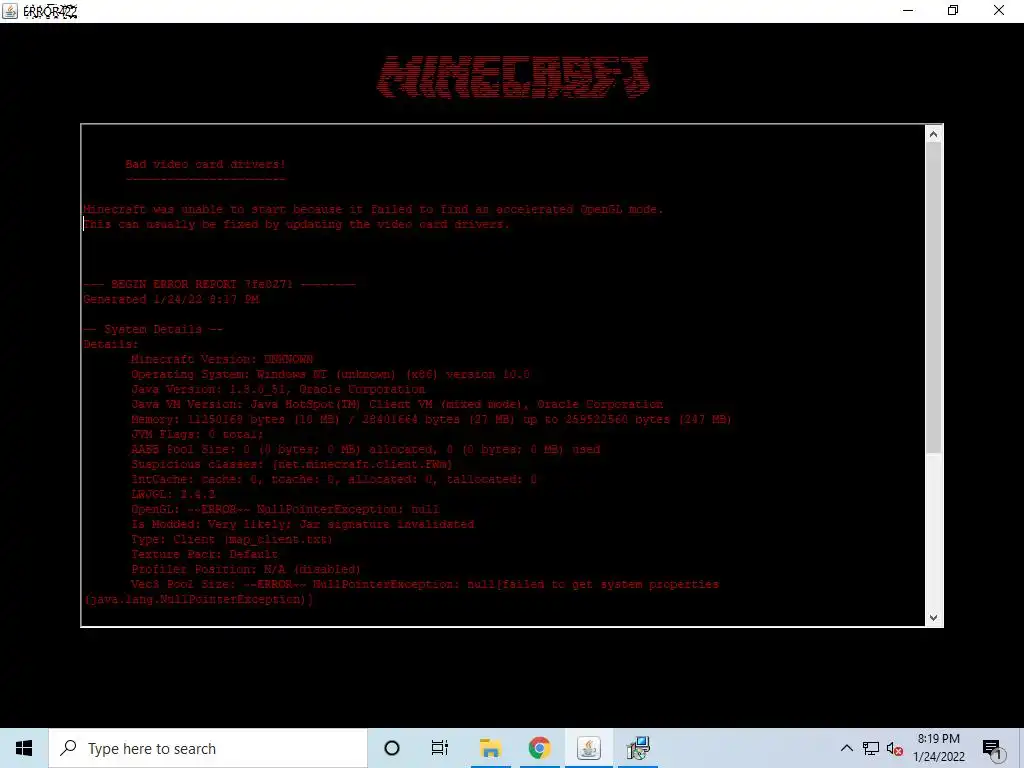The width and height of the screenshot is (1024, 768).
Task: Click the Java application icon on the taskbar
Action: point(588,748)
